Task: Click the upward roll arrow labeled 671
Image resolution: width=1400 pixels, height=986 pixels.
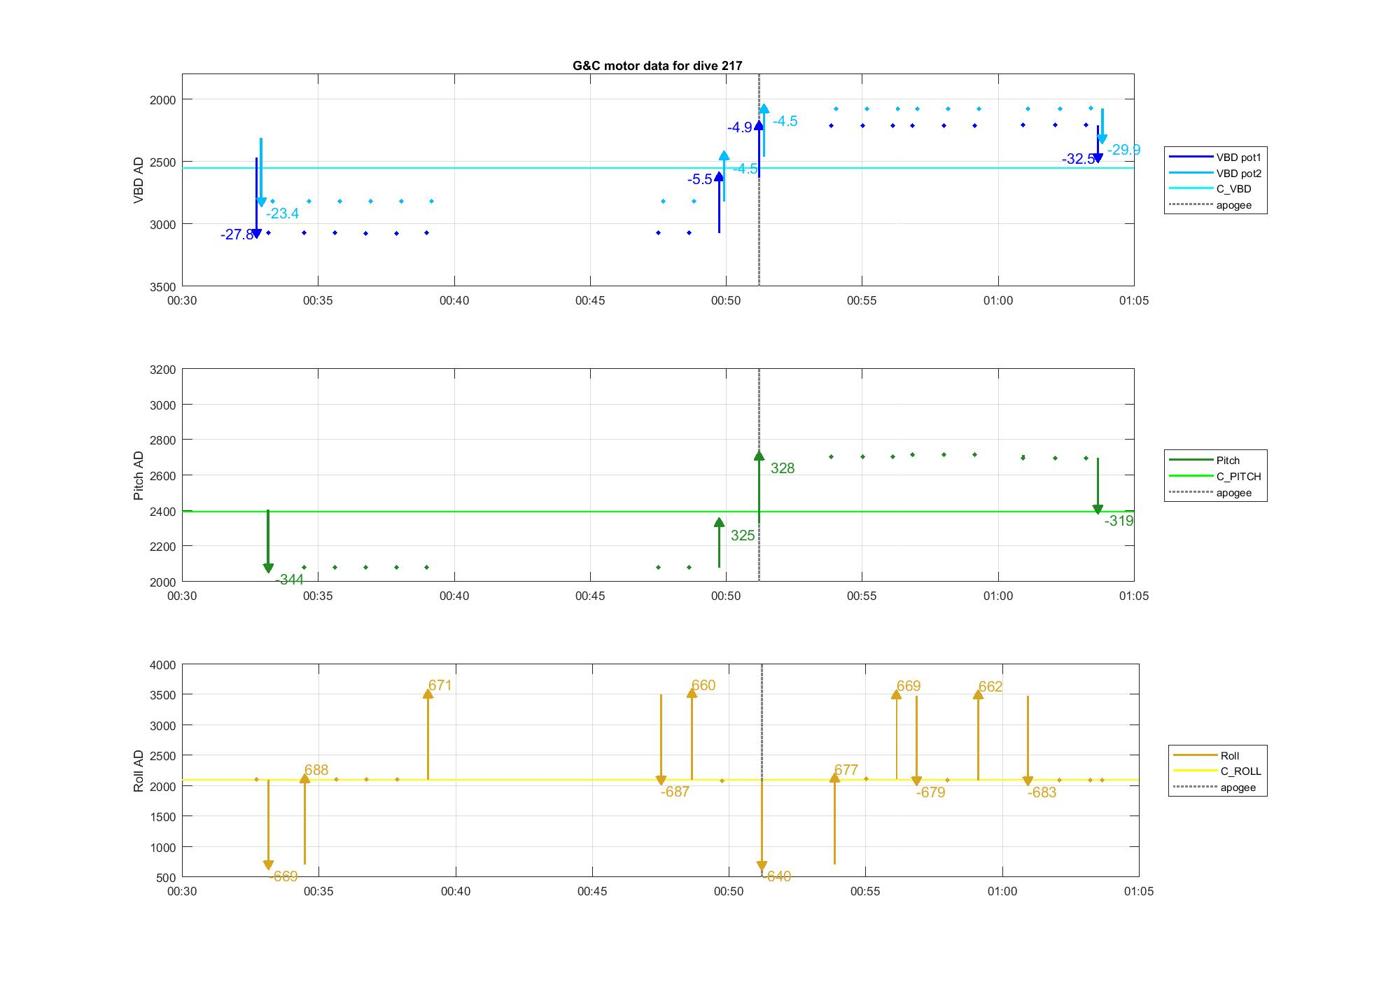Action: coord(428,734)
